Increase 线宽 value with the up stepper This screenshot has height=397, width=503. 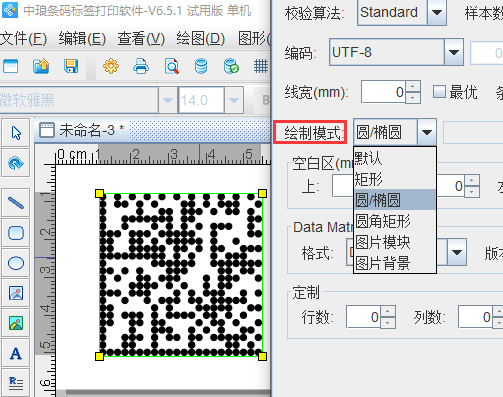pyautogui.click(x=413, y=86)
